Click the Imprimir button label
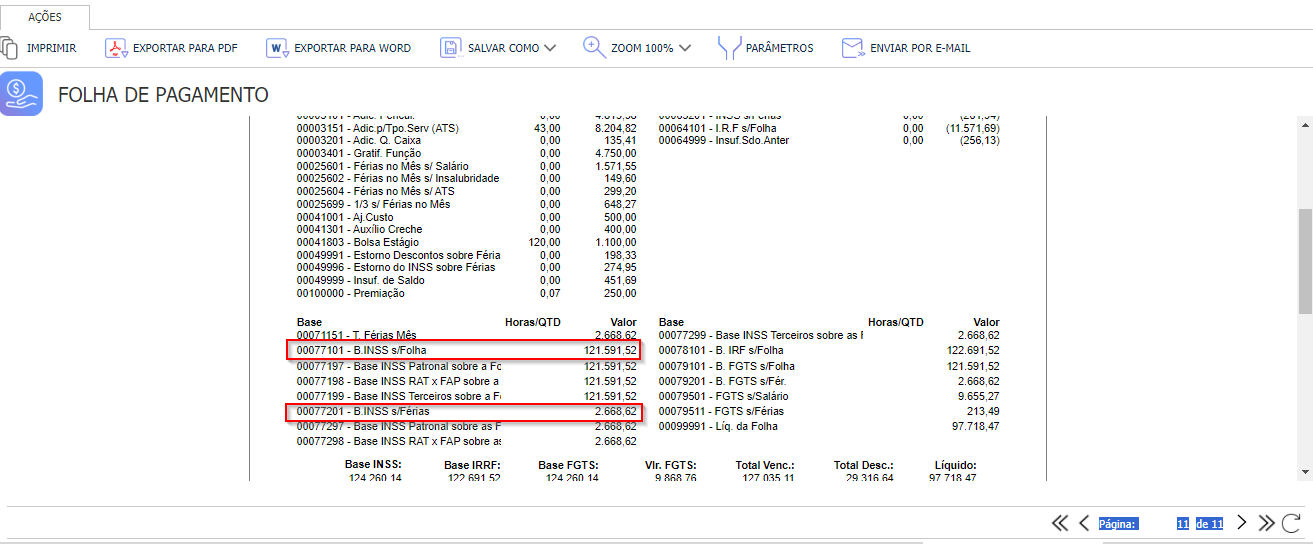 51,48
